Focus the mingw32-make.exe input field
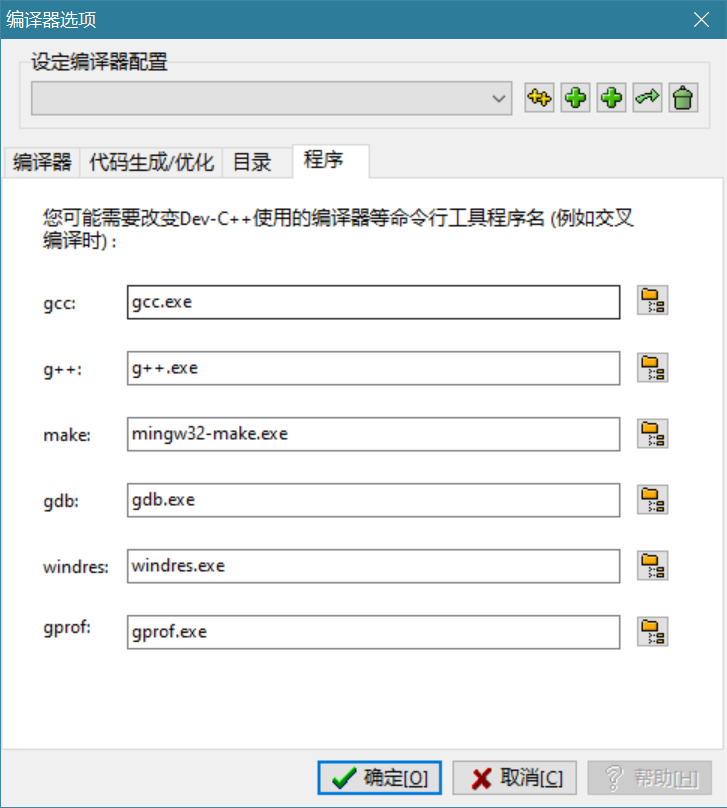The image size is (727, 808). coord(374,434)
